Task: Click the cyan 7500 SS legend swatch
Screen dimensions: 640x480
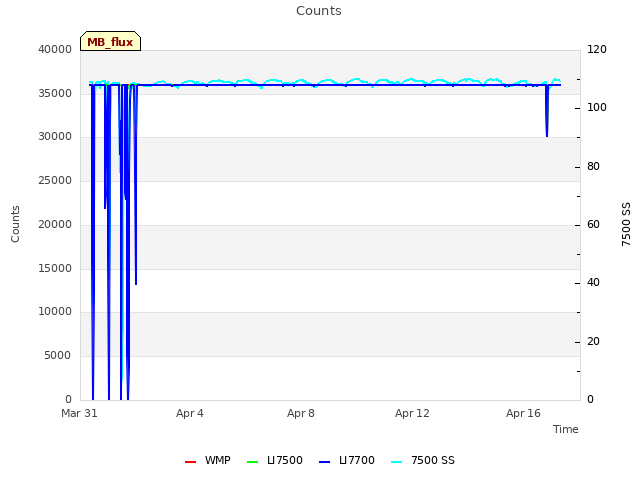Action: coord(396,462)
